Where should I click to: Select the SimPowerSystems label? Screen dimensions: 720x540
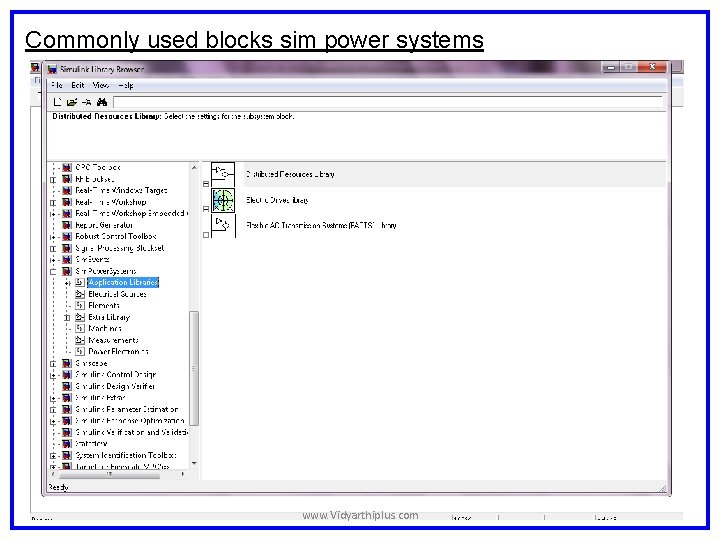click(x=106, y=271)
